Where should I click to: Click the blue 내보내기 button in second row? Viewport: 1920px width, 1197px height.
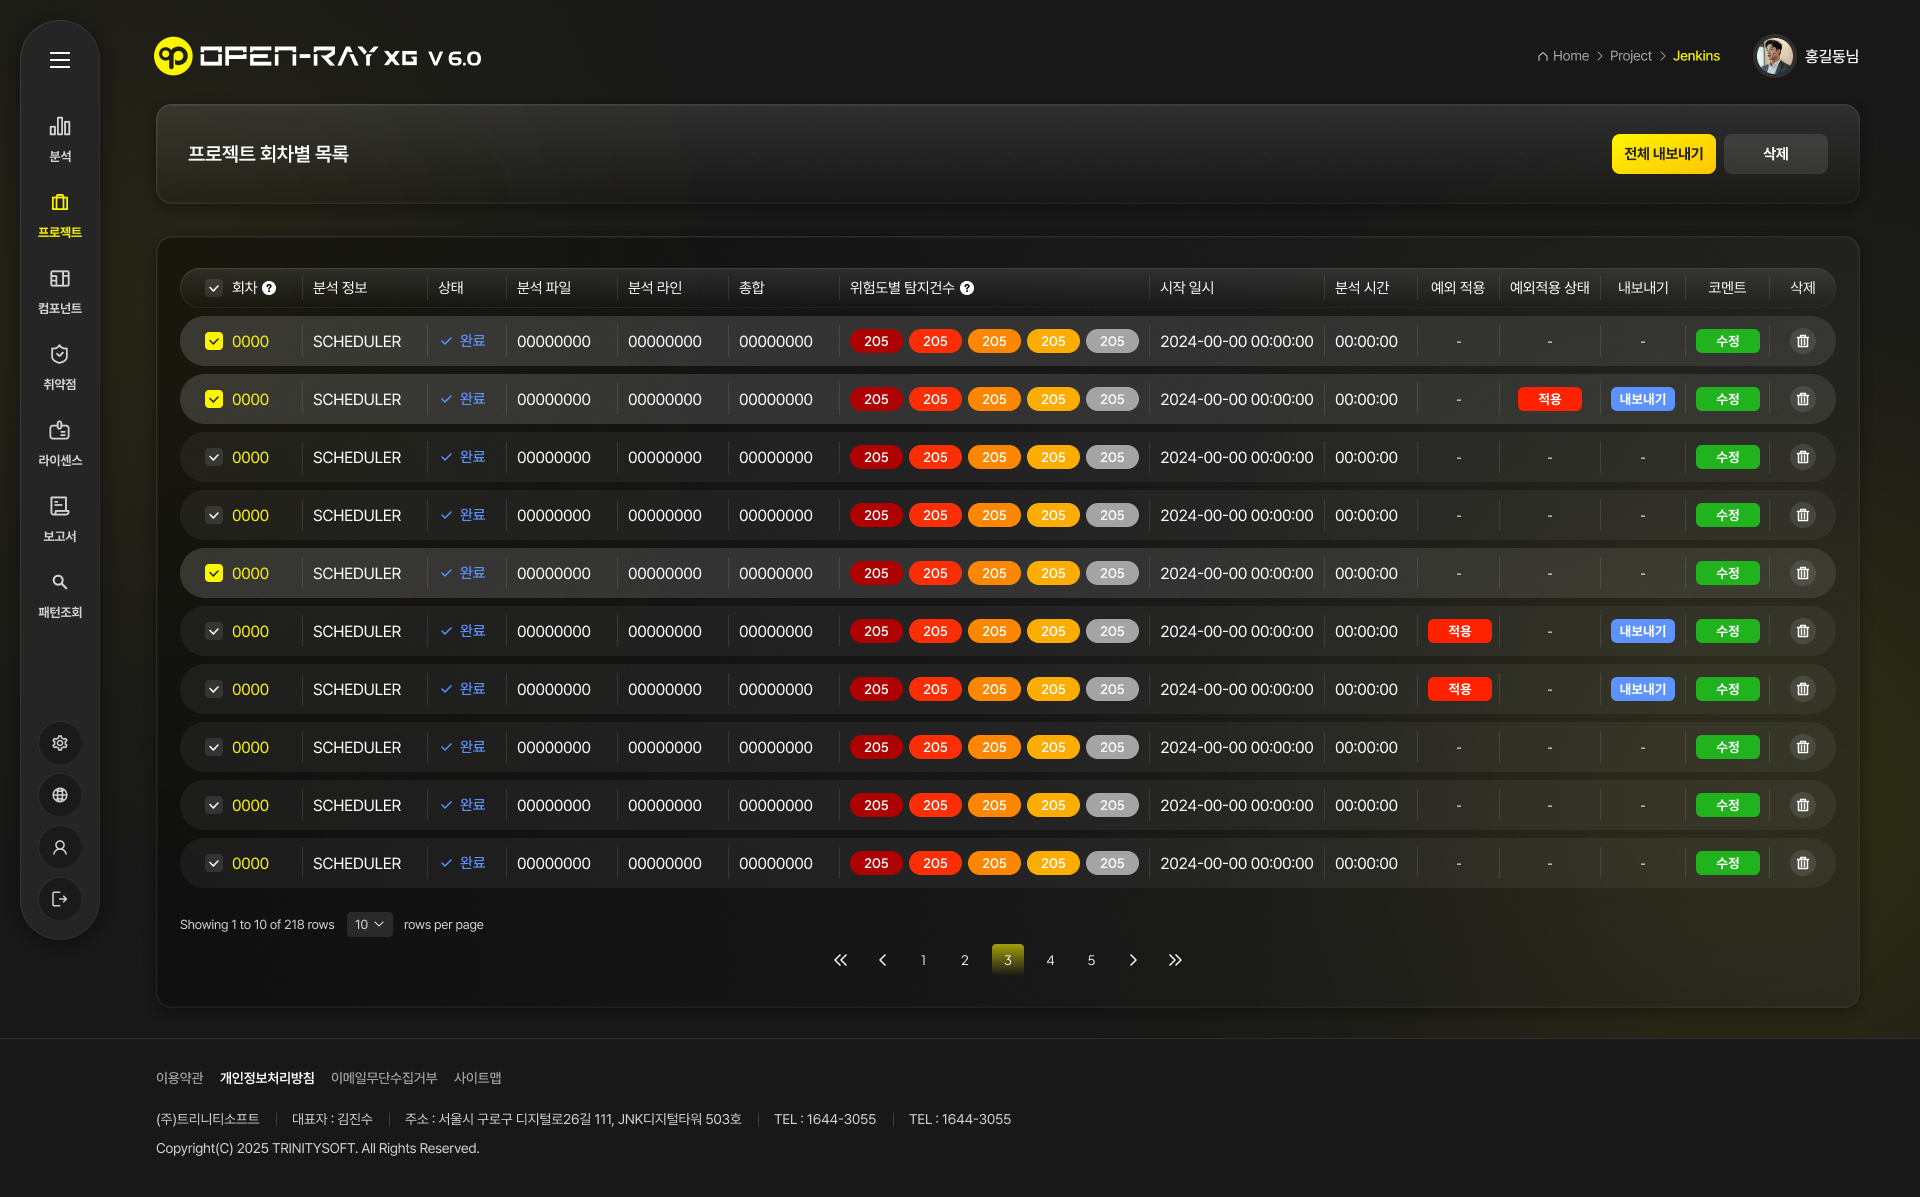click(x=1642, y=399)
